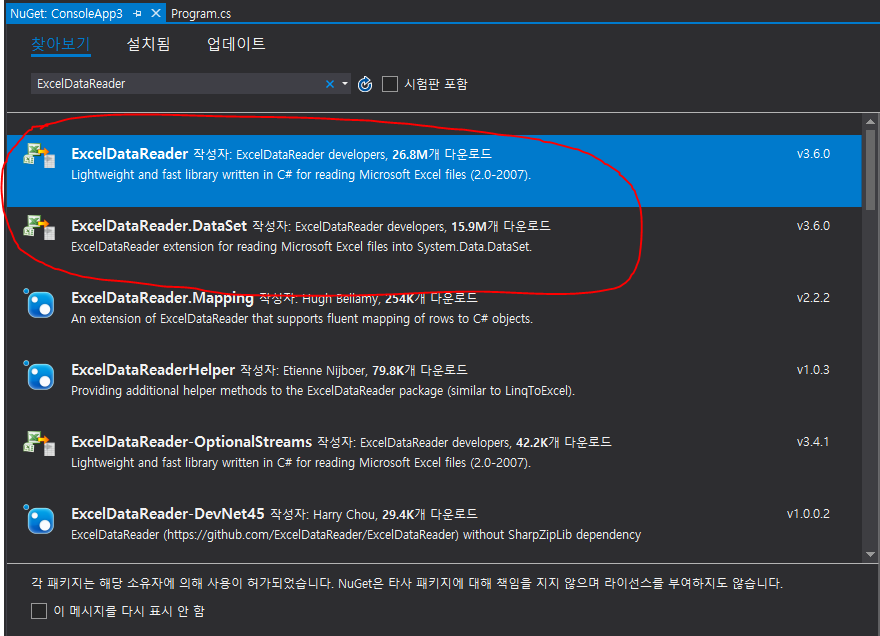Select the ExcelDataReader.DataSet package title
This screenshot has width=880, height=636.
click(159, 226)
